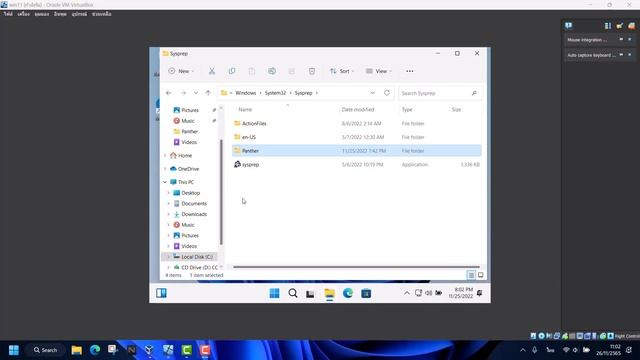Open the Sort dropdown
640x360 pixels.
(342, 71)
